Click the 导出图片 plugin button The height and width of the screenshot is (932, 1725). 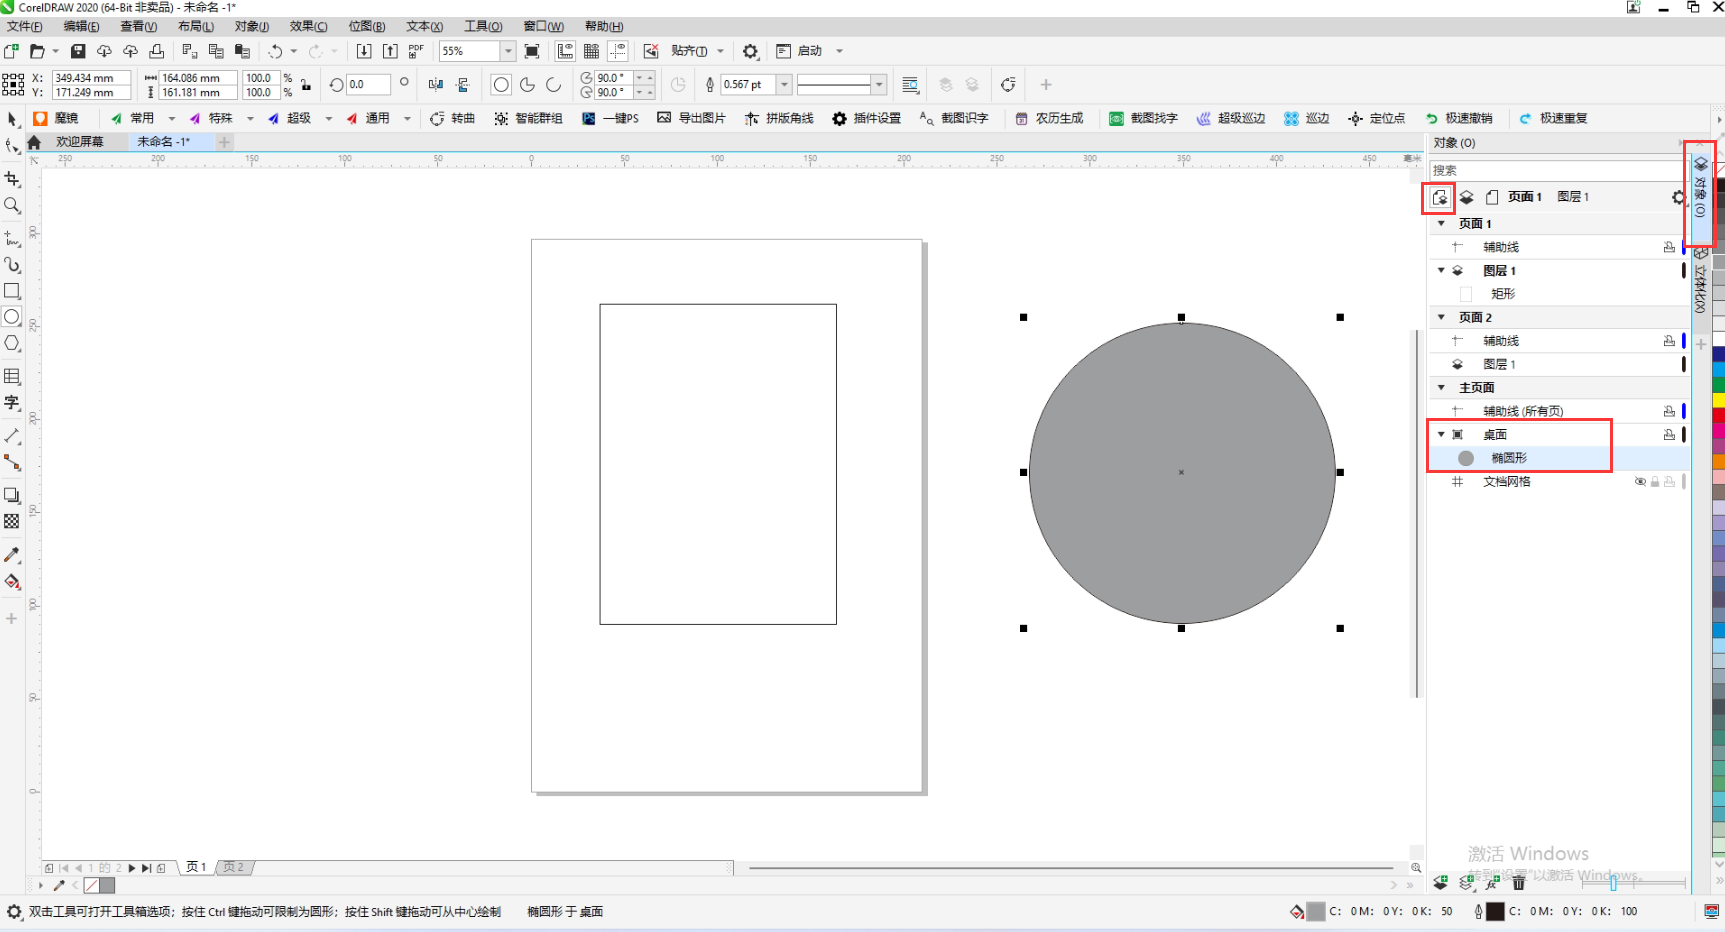pos(692,118)
